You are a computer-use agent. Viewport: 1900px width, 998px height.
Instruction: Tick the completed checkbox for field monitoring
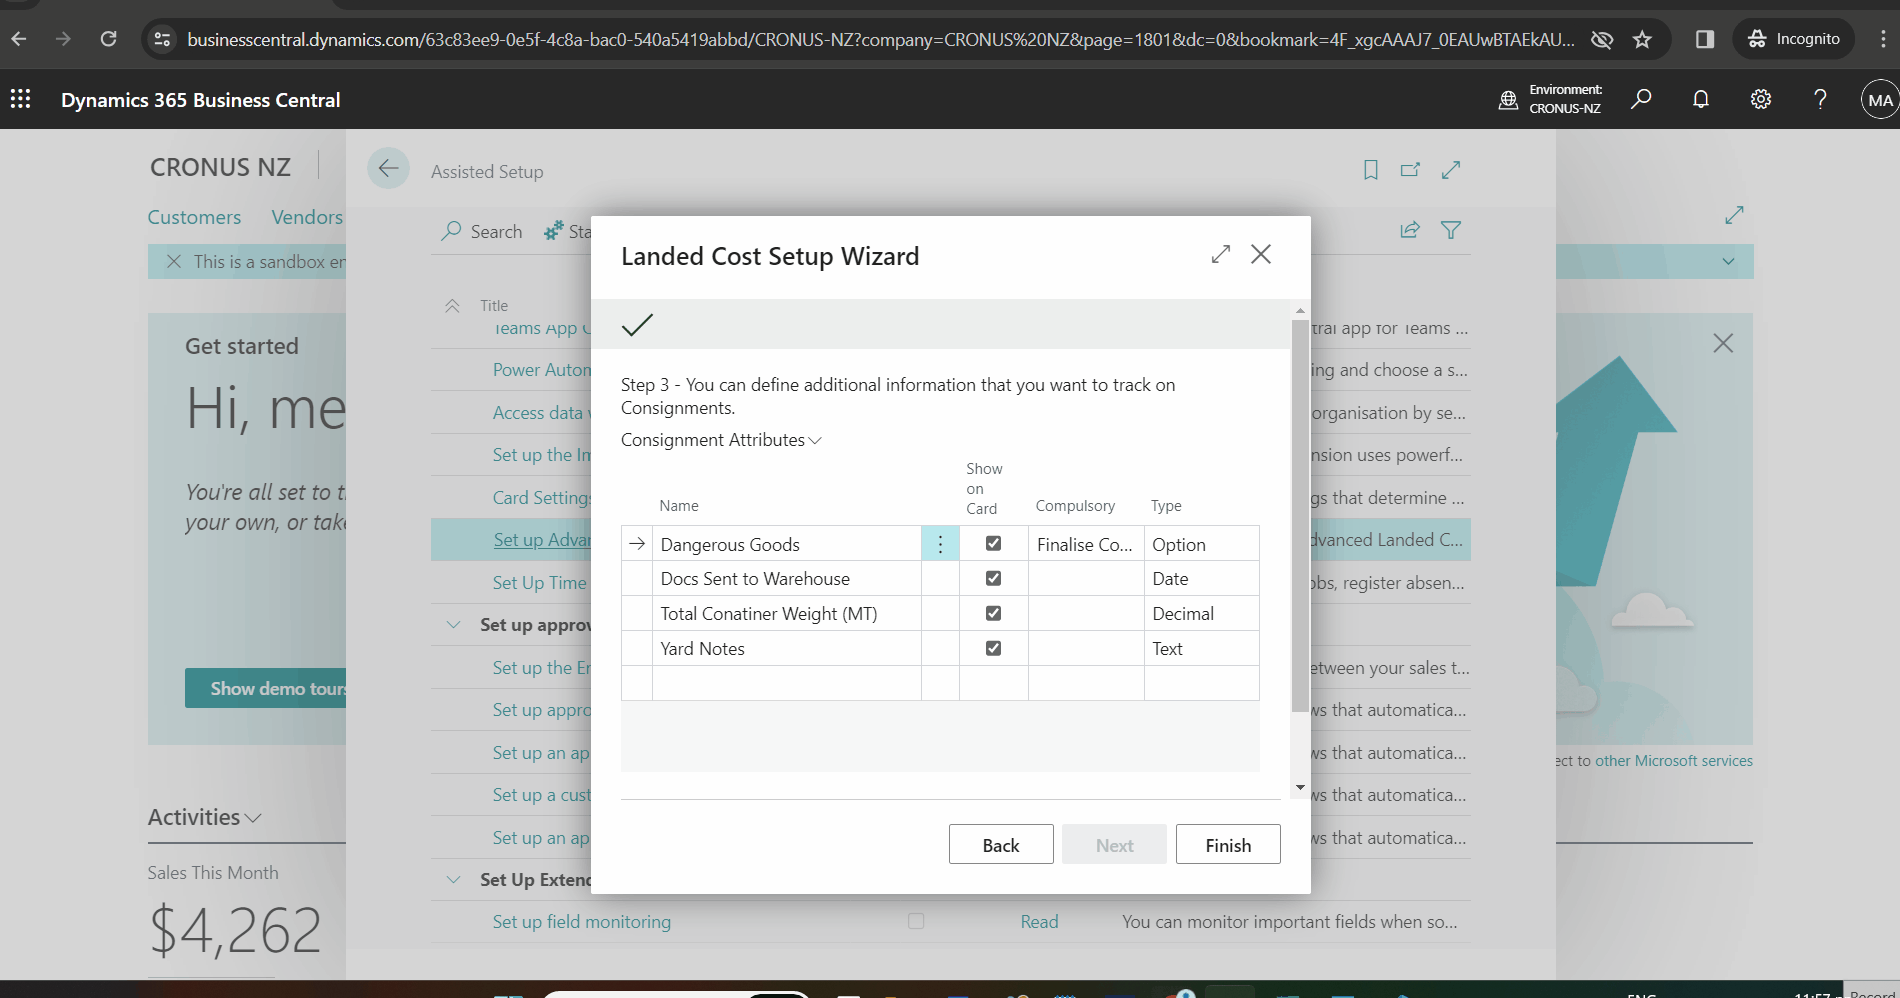click(916, 921)
